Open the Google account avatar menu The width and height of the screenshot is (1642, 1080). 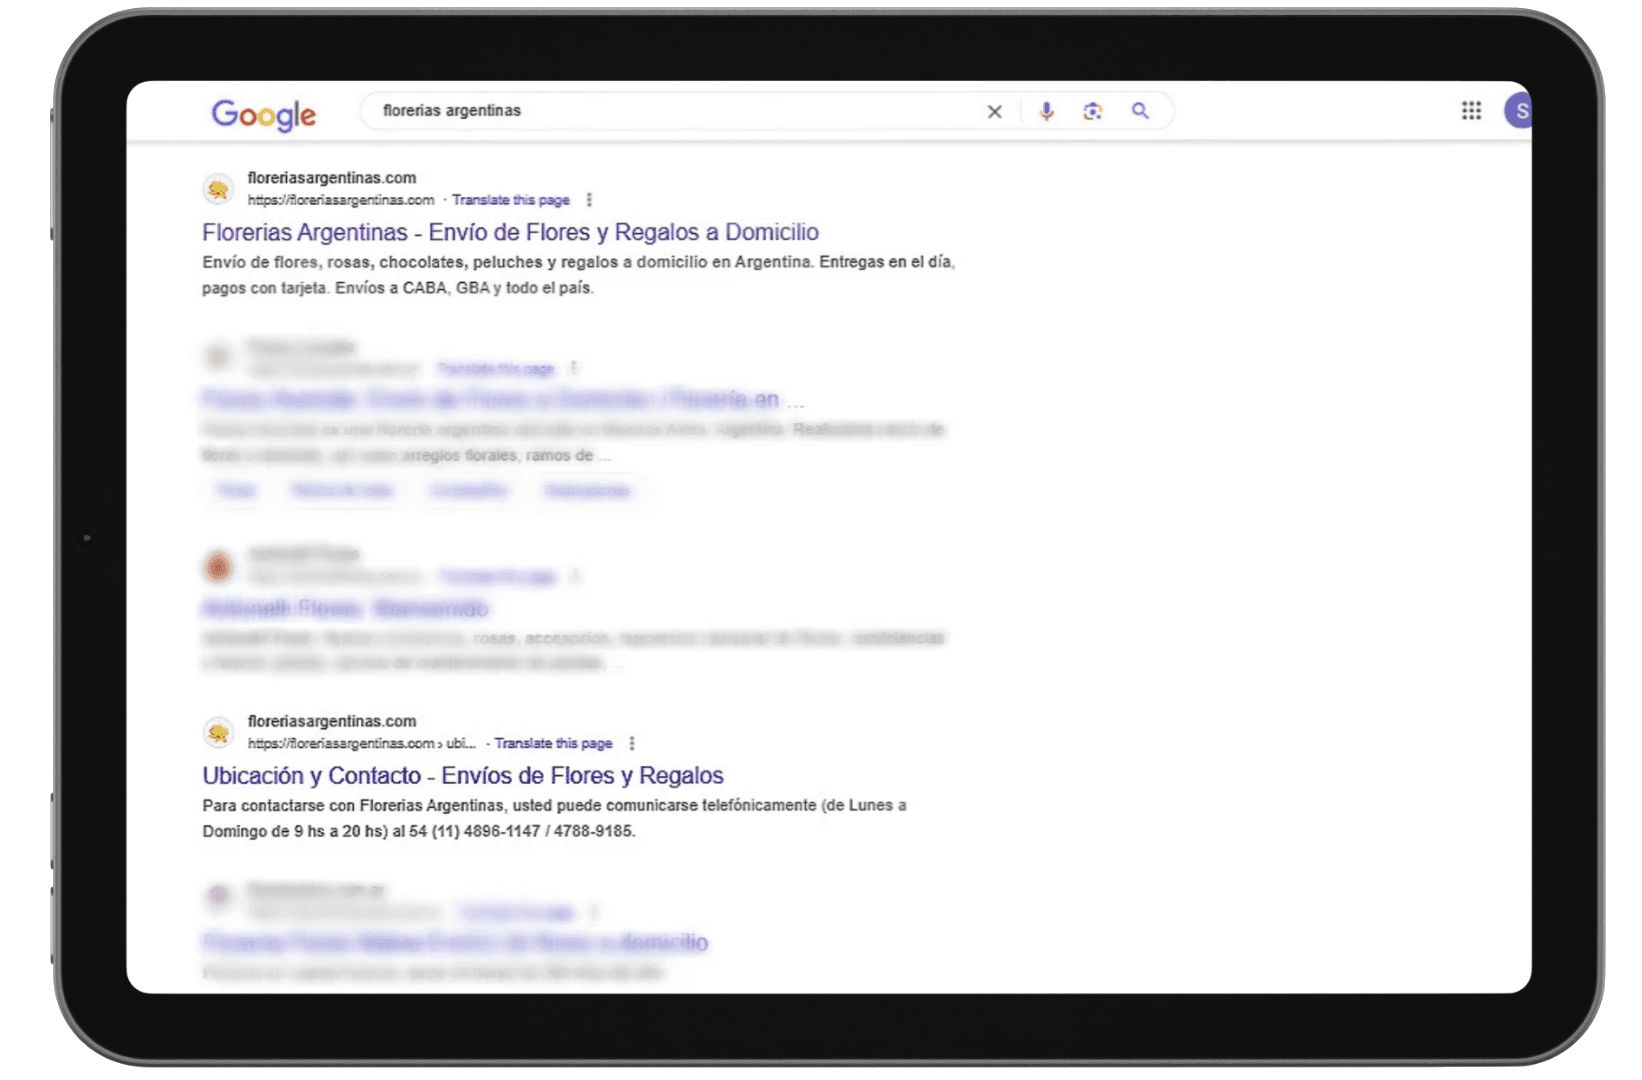pyautogui.click(x=1518, y=111)
